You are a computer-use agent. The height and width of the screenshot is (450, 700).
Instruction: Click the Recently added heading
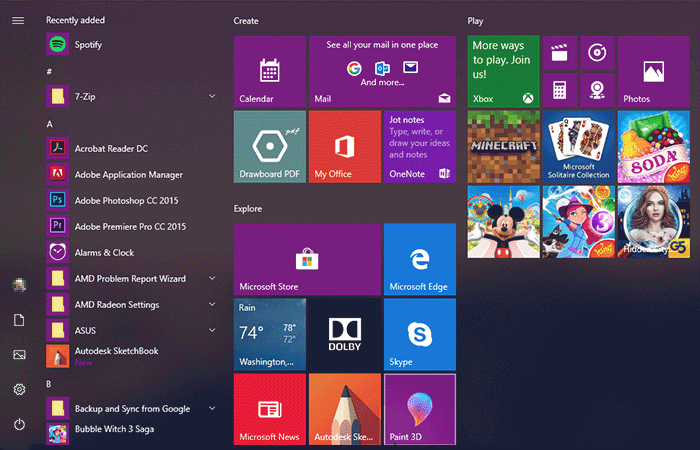coord(75,20)
